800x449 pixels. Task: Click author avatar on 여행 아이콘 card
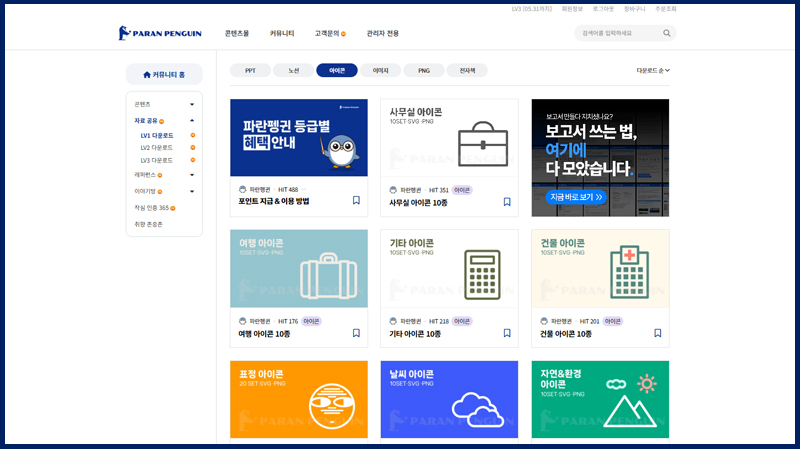242,321
